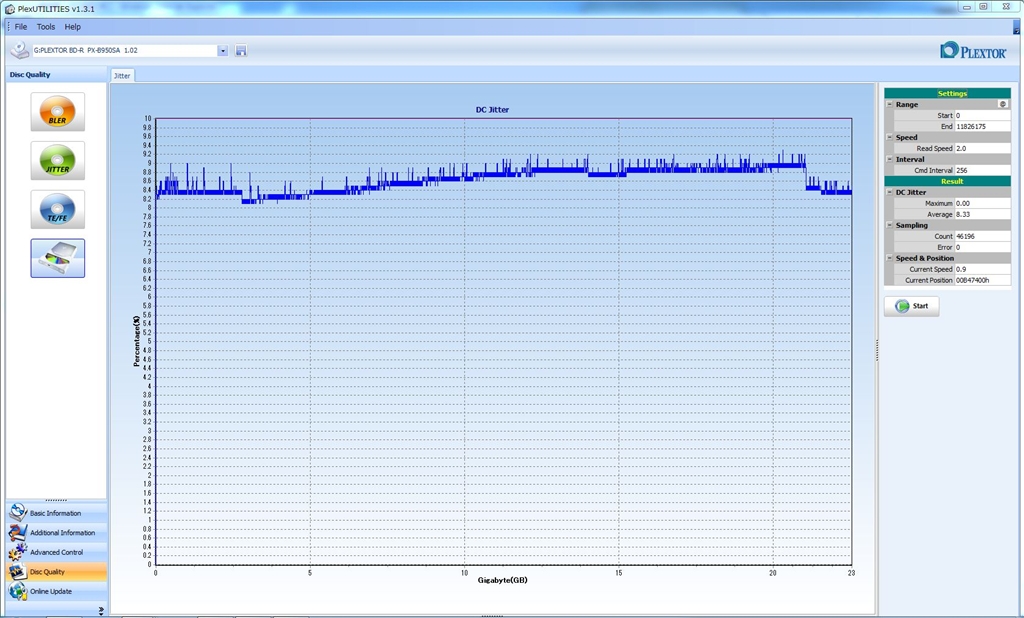Viewport: 1024px width, 618px height.
Task: Open the Tools menu
Action: 46,27
